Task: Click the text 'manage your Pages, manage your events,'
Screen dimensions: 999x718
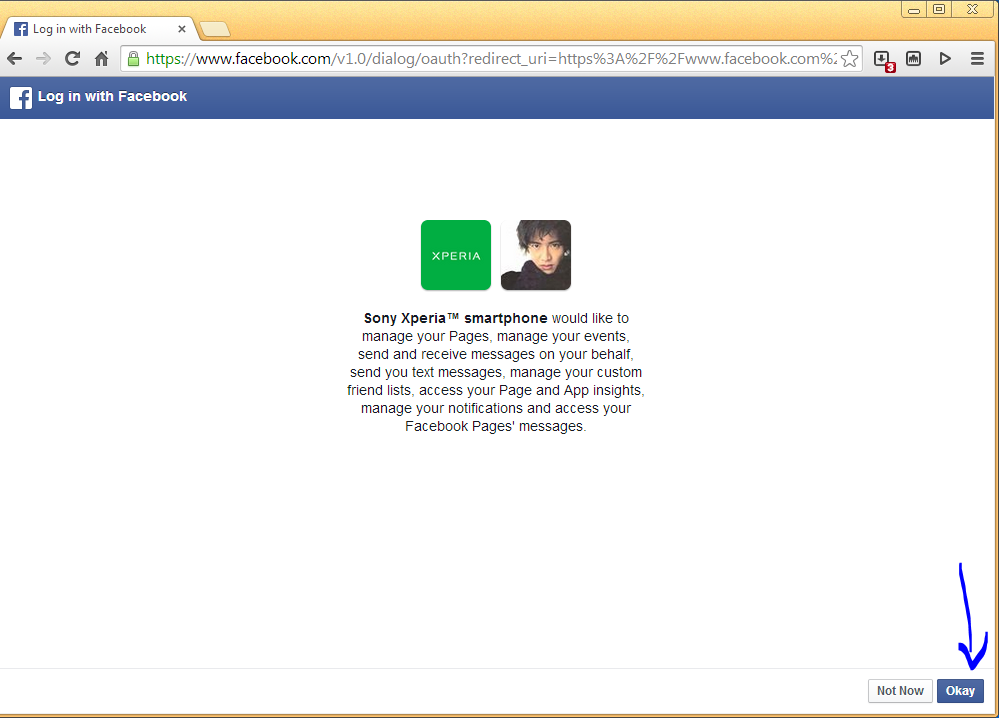Action: (496, 336)
